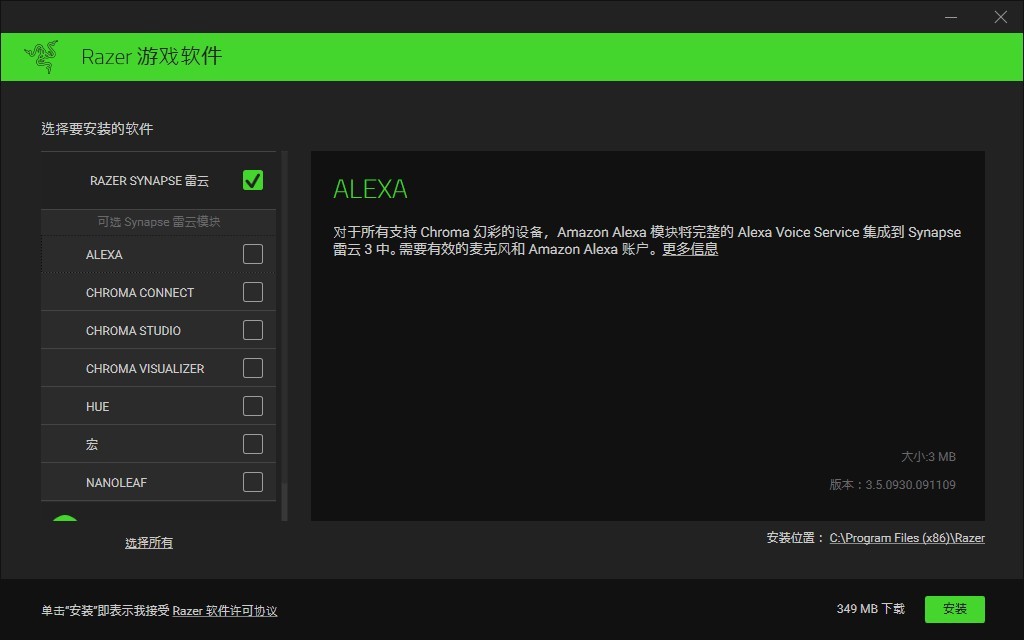Select the HUE row in the module list

[x=130, y=406]
